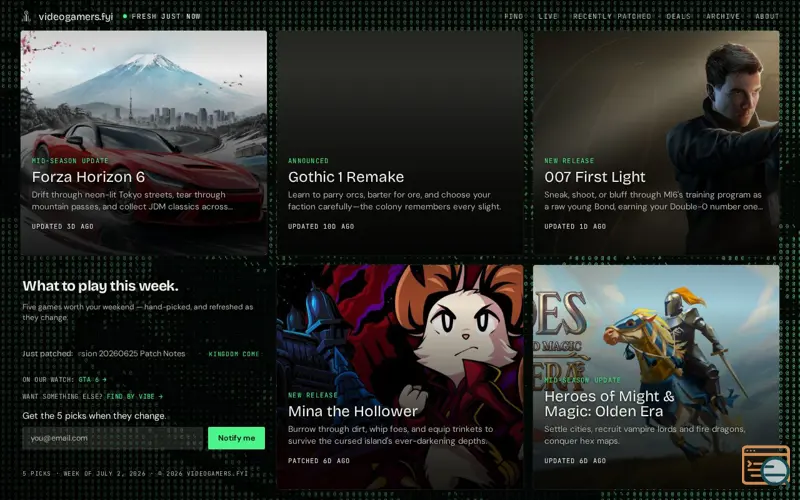Go to the Live section

tap(548, 16)
